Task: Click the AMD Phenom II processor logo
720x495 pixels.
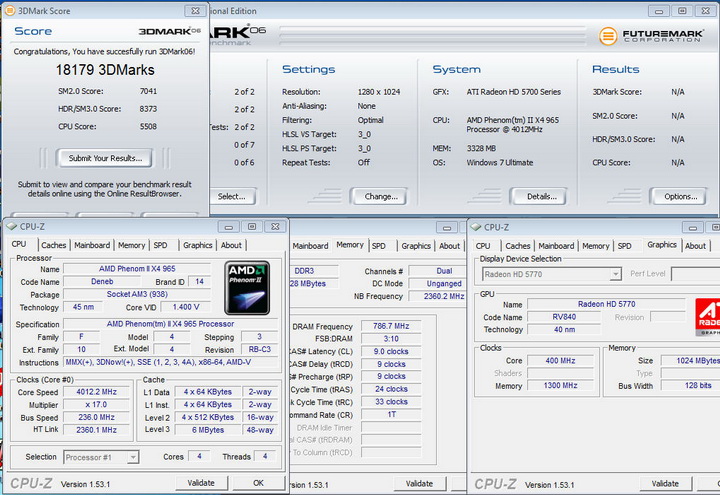Action: click(x=247, y=288)
